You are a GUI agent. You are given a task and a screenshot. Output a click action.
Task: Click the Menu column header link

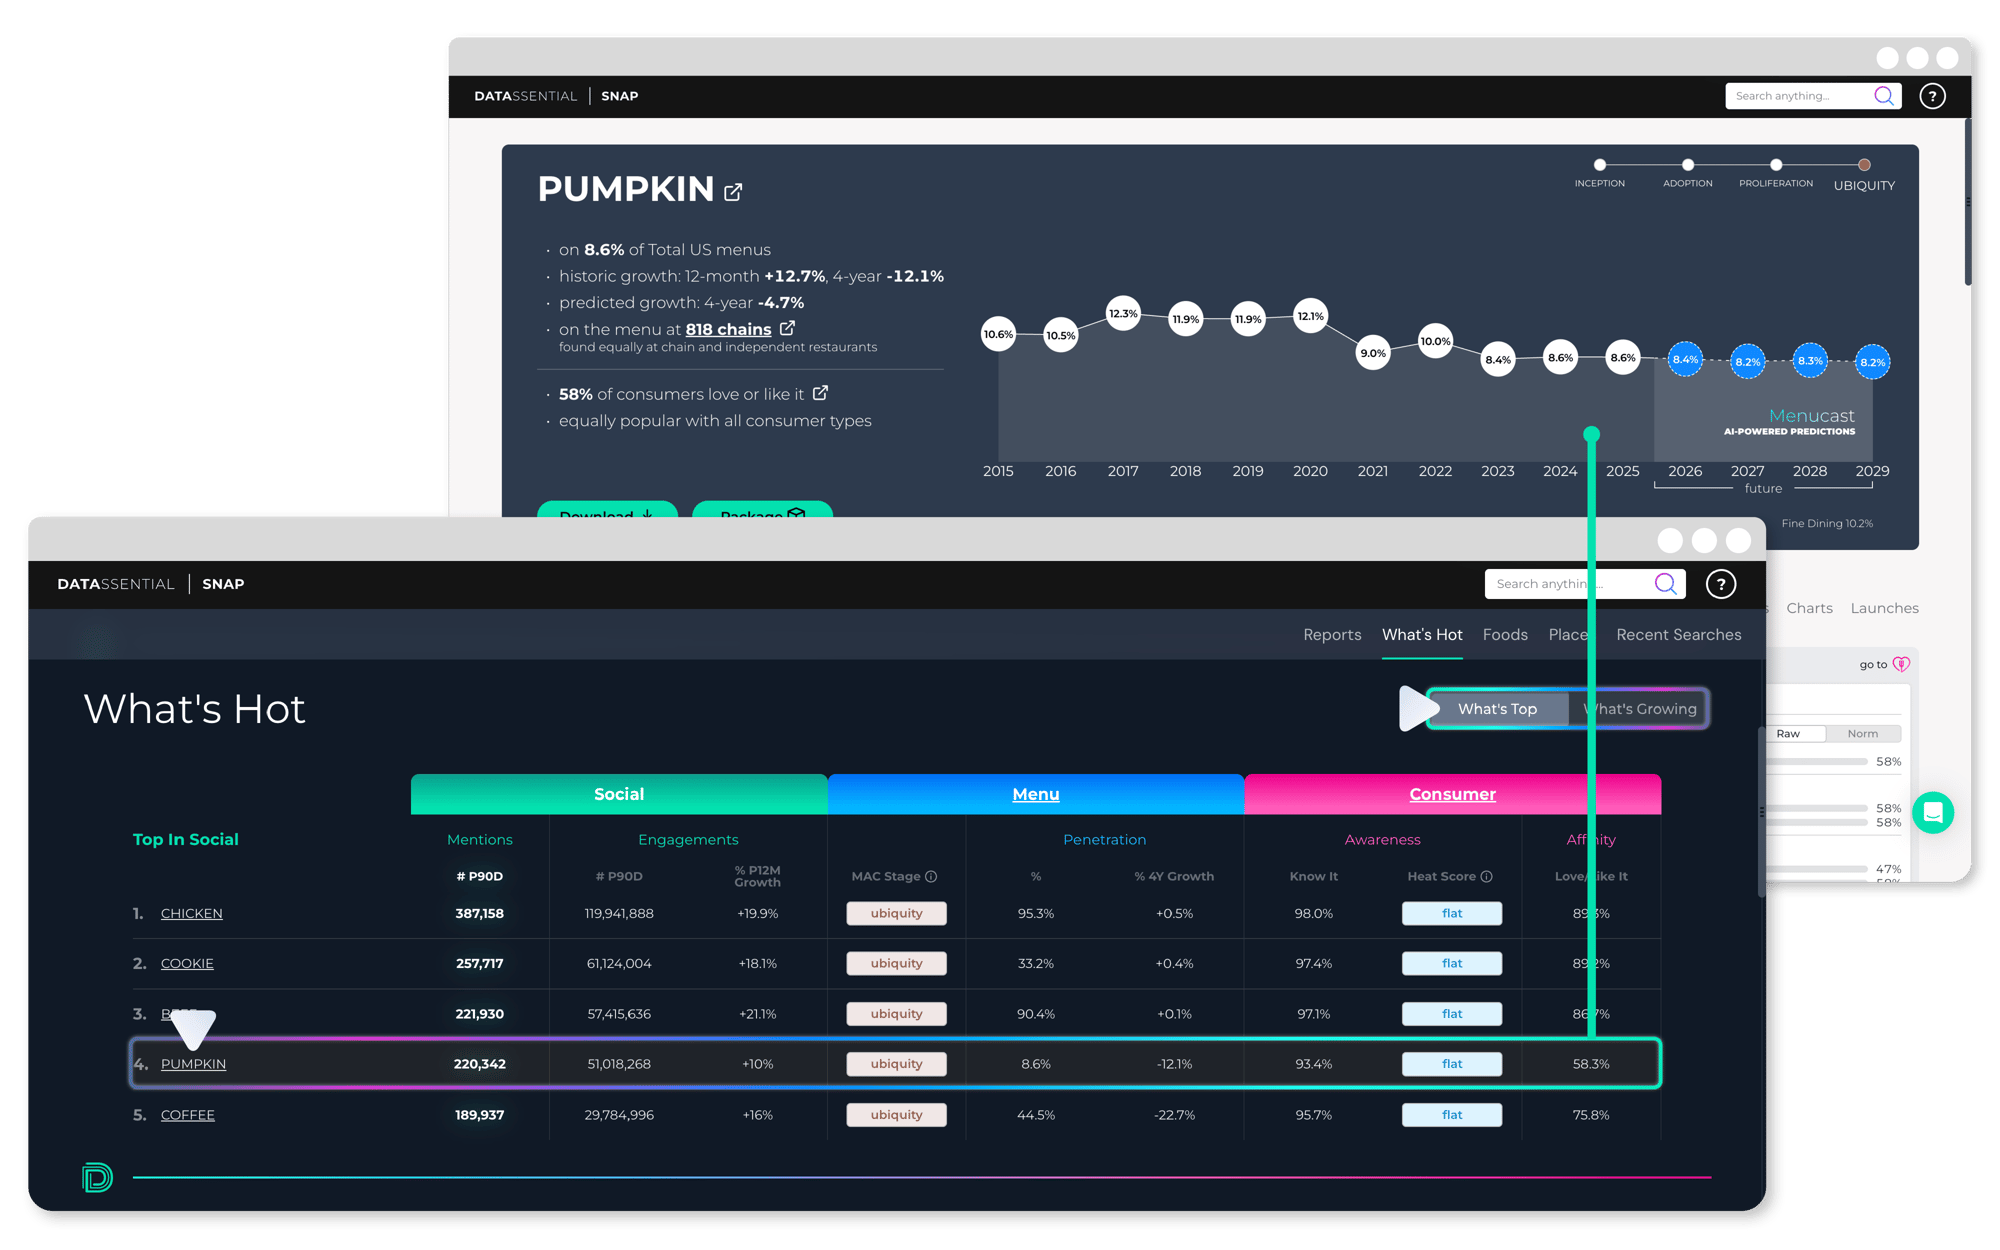pos(1035,794)
